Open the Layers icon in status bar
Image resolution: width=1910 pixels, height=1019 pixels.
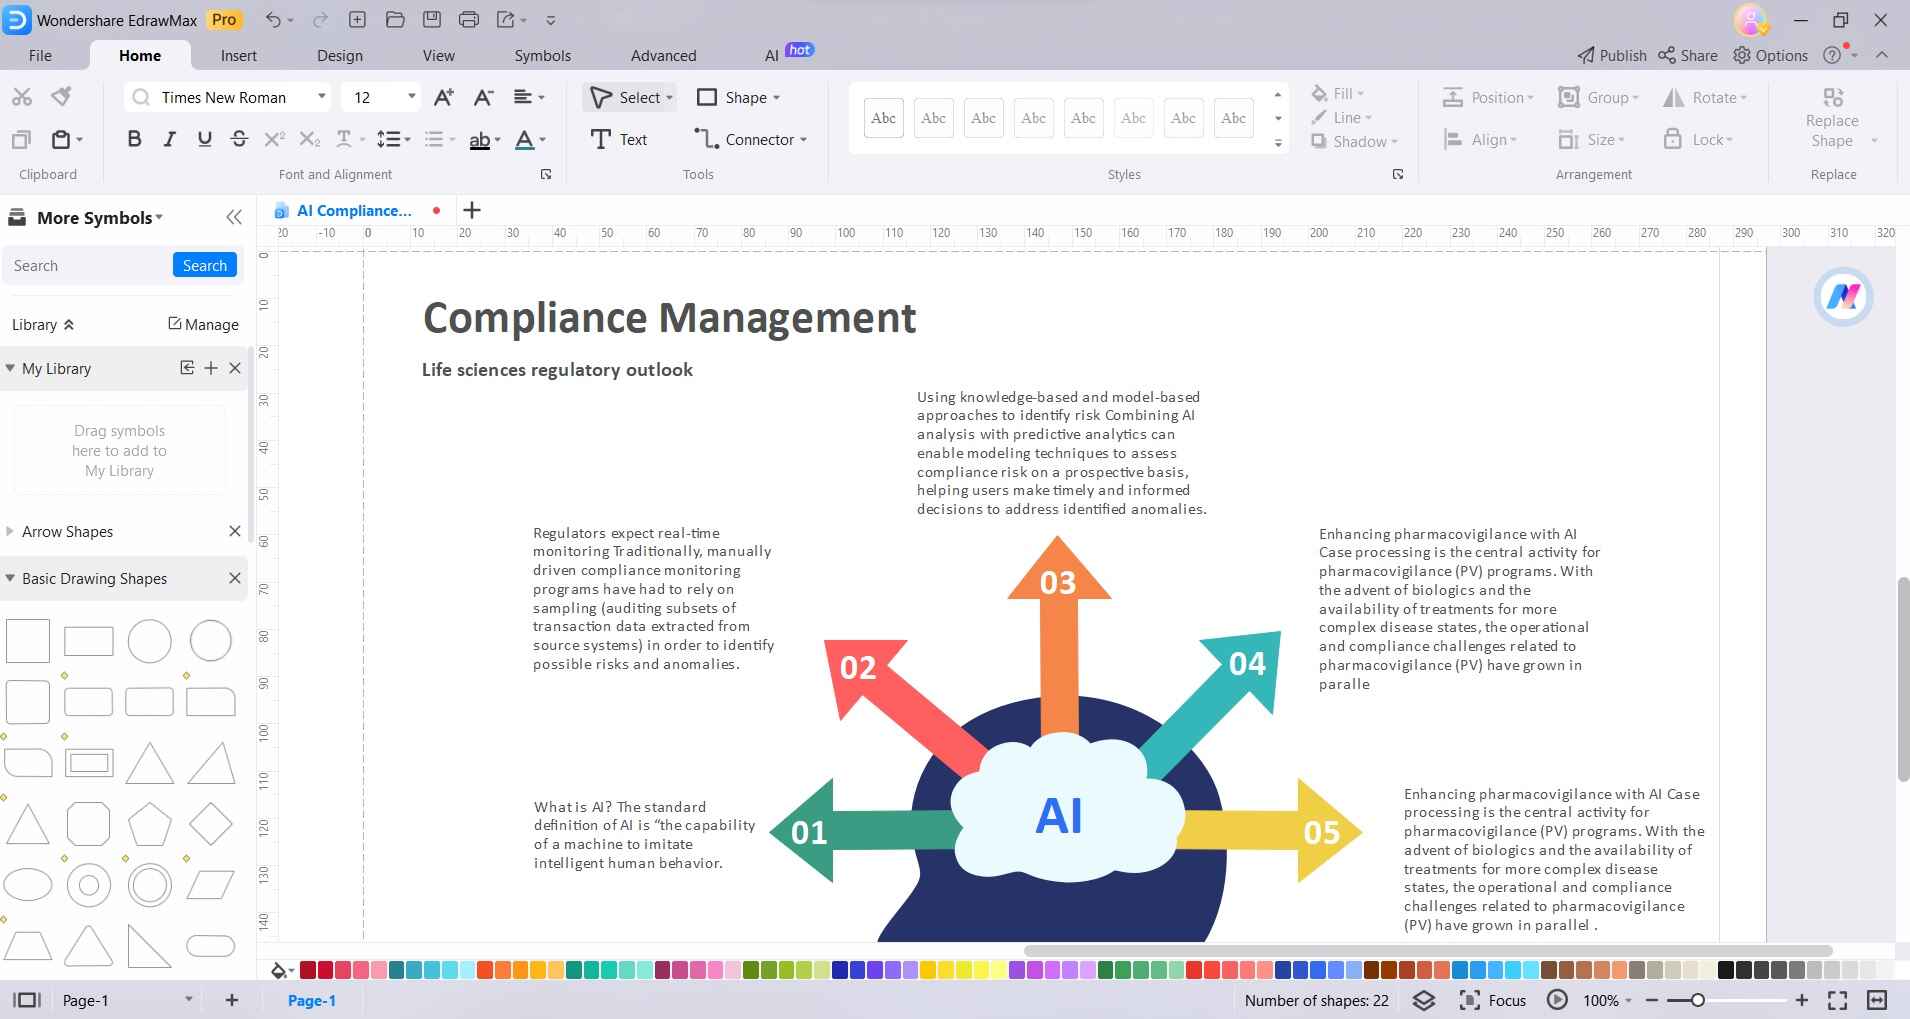coord(1424,1000)
